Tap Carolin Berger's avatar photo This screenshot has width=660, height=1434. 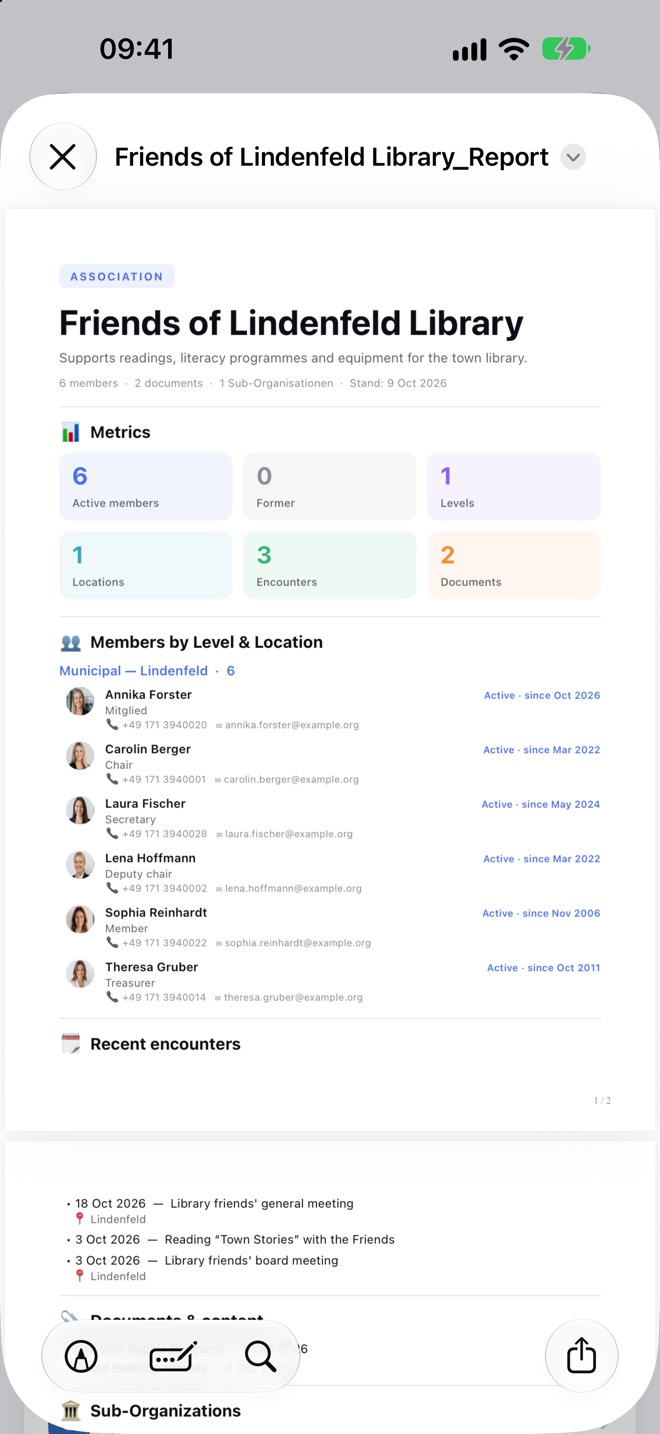(x=80, y=756)
